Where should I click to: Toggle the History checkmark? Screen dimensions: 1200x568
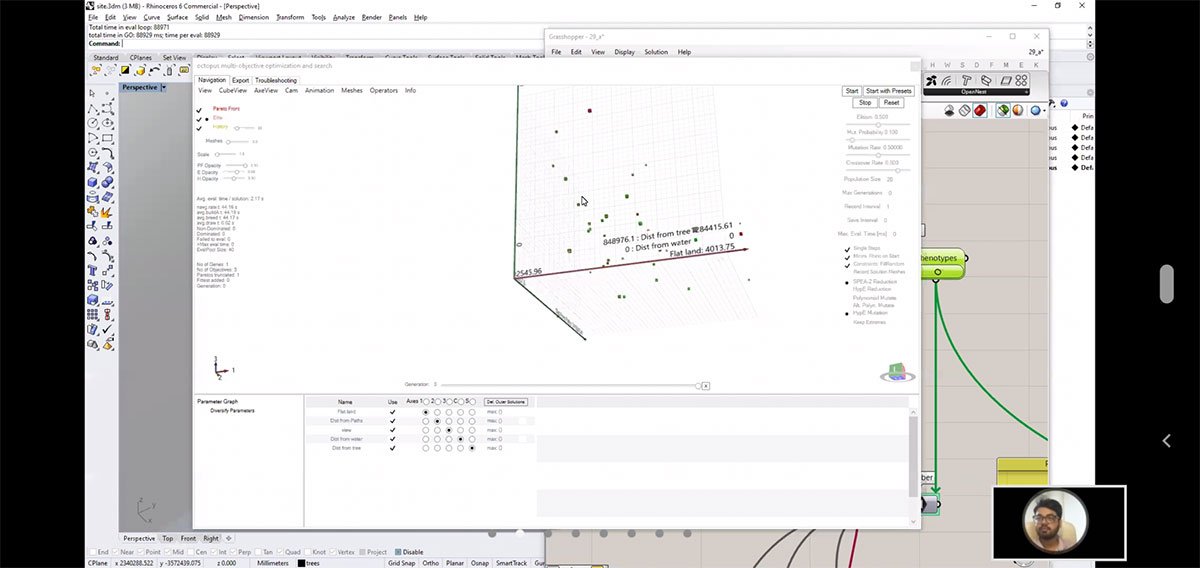tap(199, 127)
